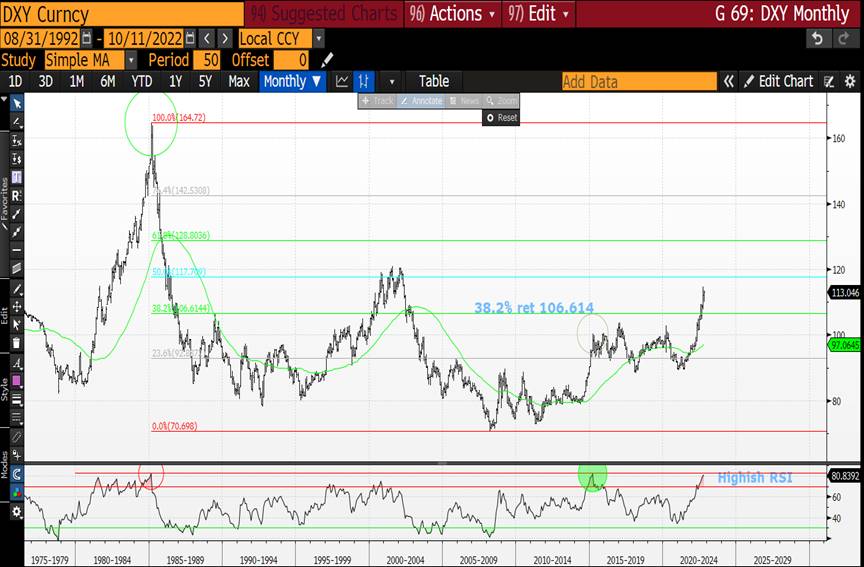The width and height of the screenshot is (864, 567).
Task: Click the Highish RSI annotation text
Action: pyautogui.click(x=755, y=478)
